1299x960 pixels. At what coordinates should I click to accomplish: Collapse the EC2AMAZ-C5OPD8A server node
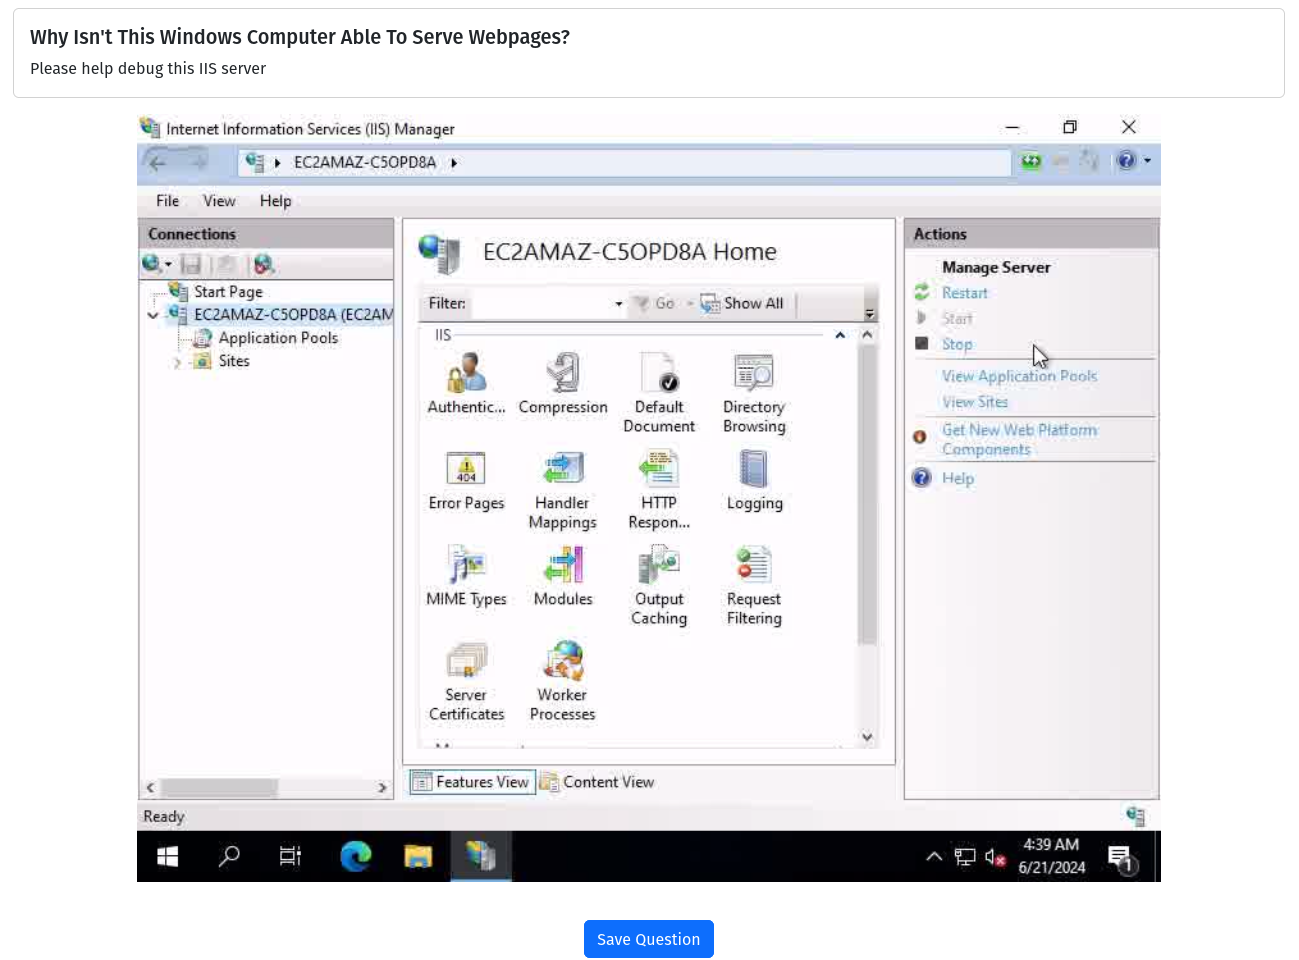tap(152, 315)
